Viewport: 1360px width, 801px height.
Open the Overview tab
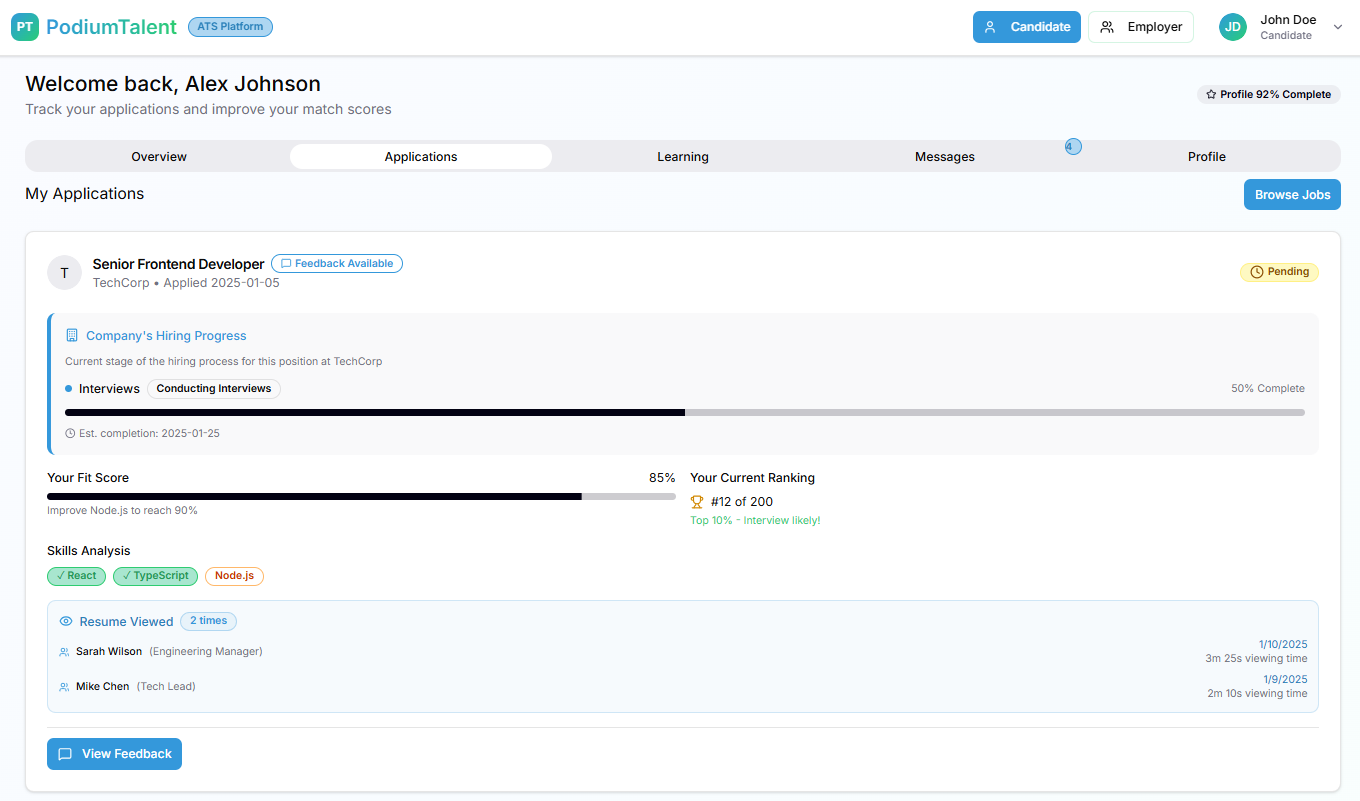coord(159,157)
